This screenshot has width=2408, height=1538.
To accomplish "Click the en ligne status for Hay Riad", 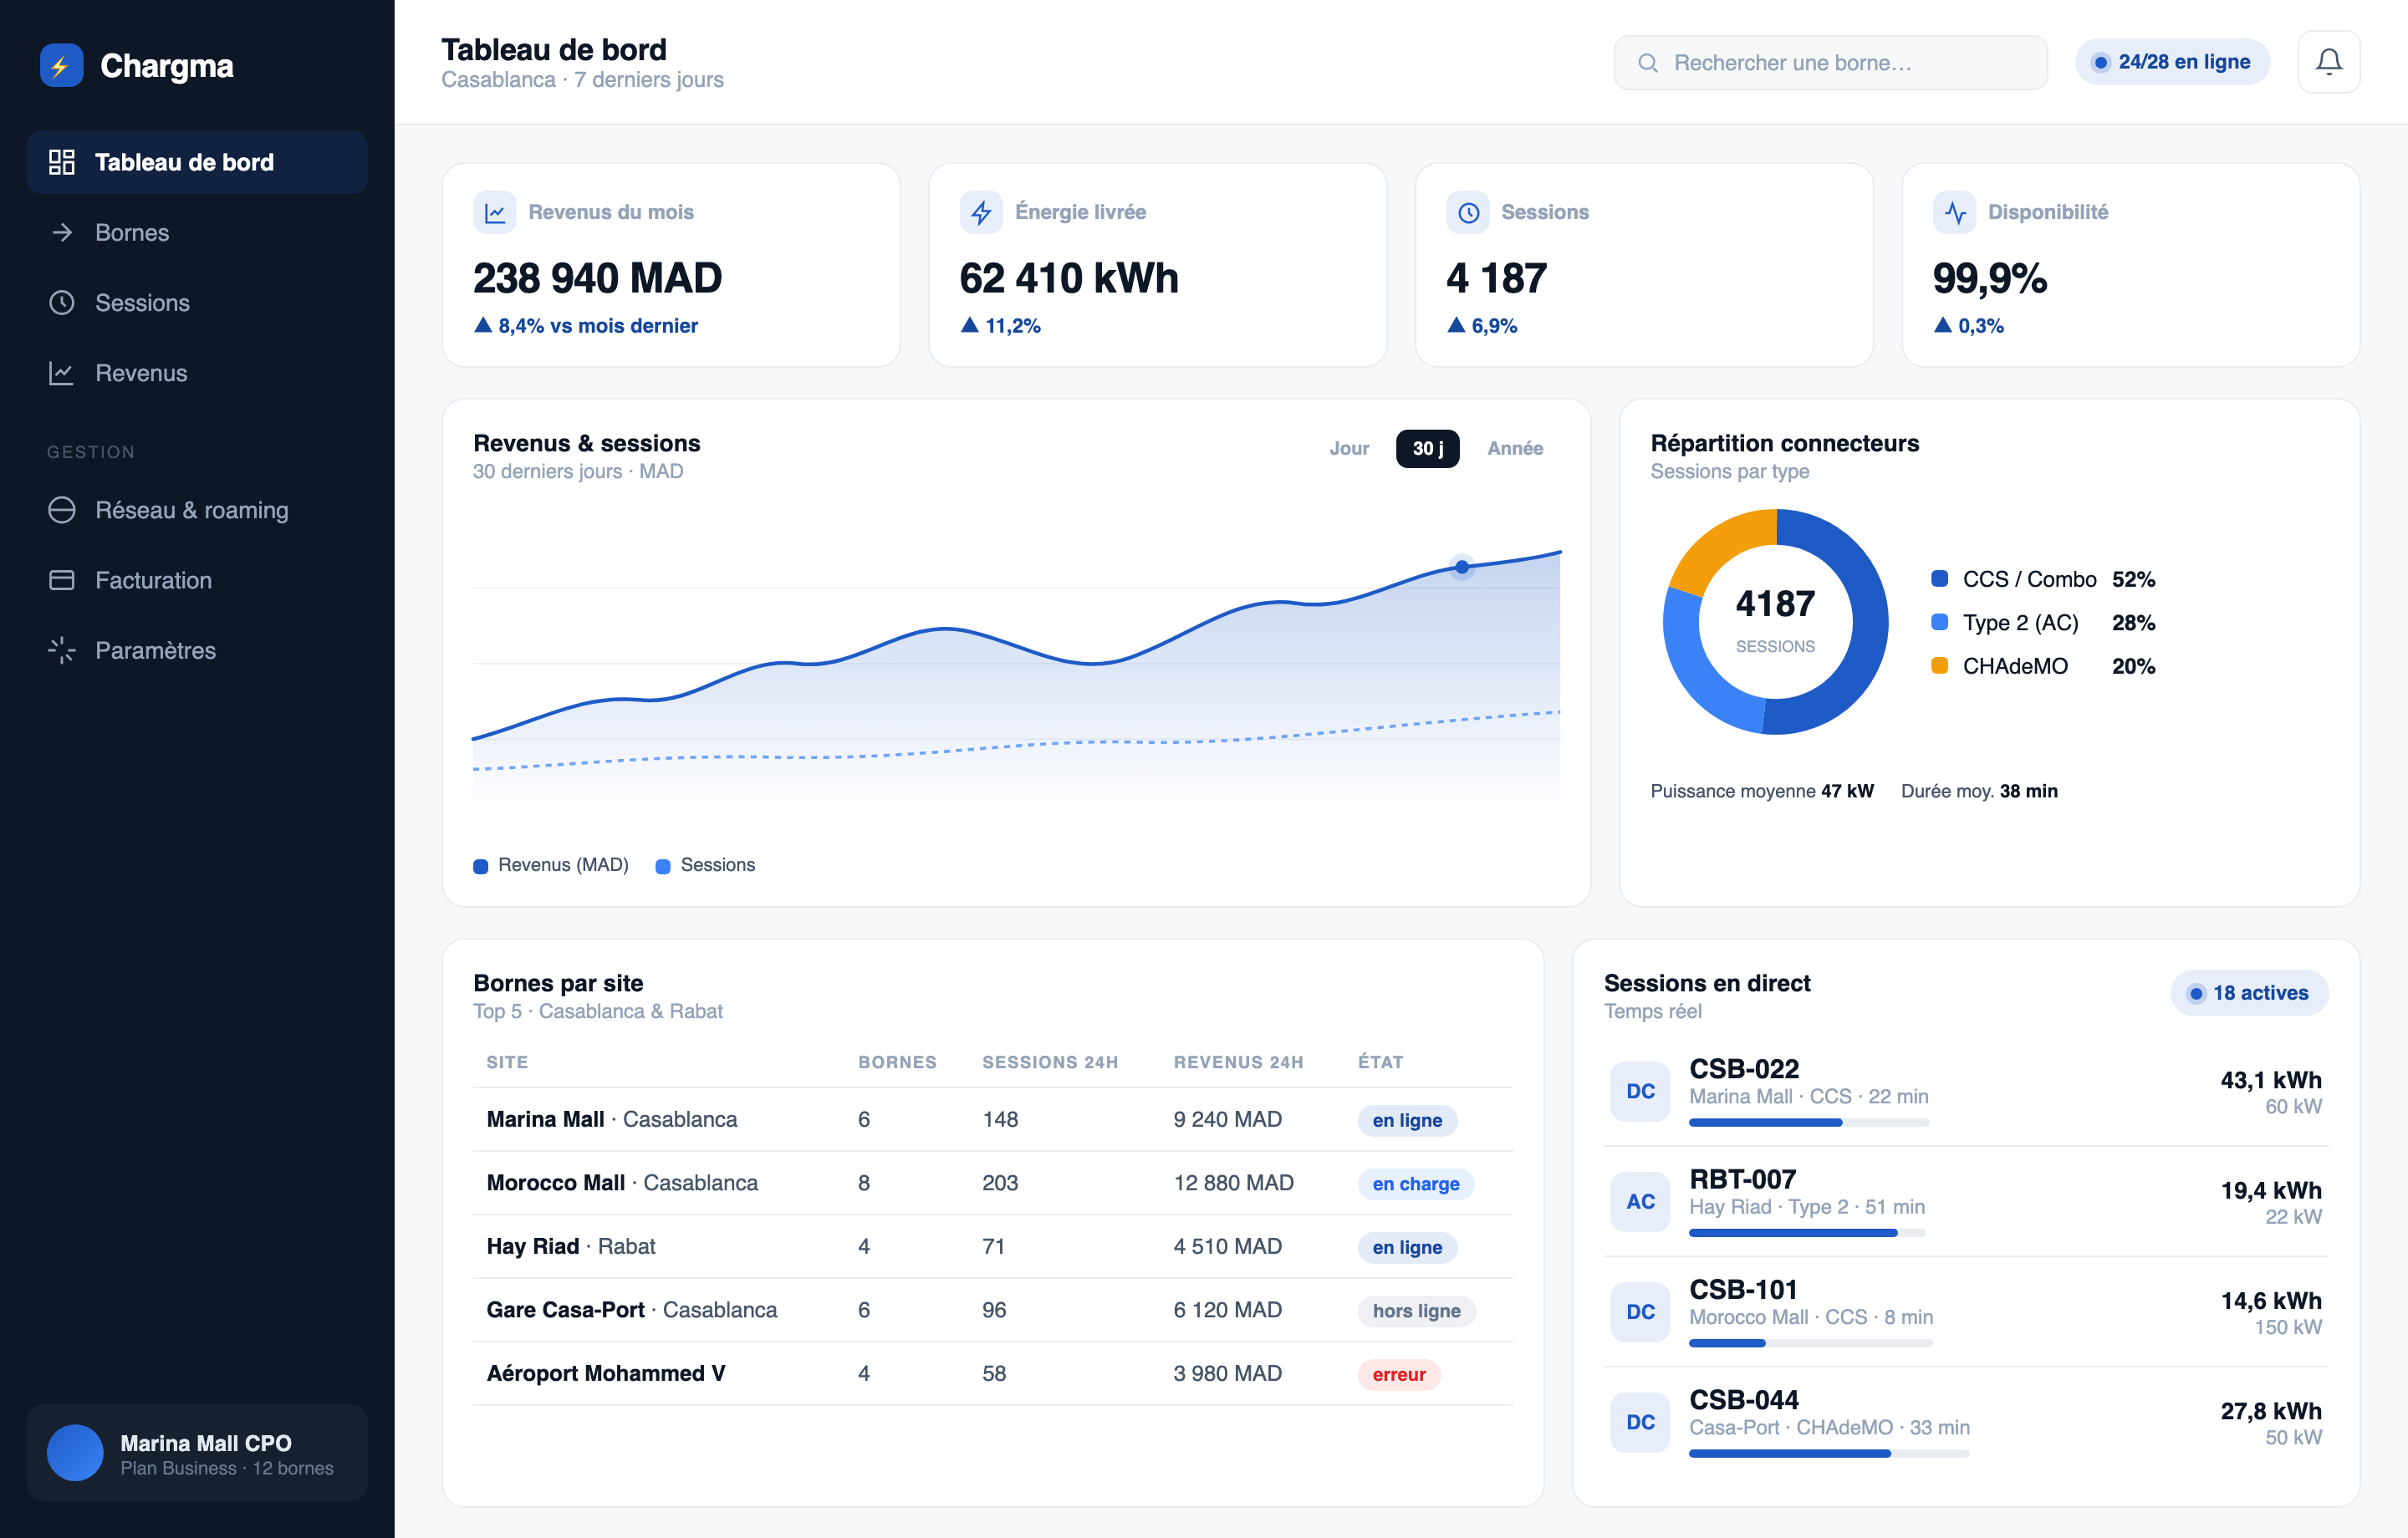I will click(1407, 1247).
